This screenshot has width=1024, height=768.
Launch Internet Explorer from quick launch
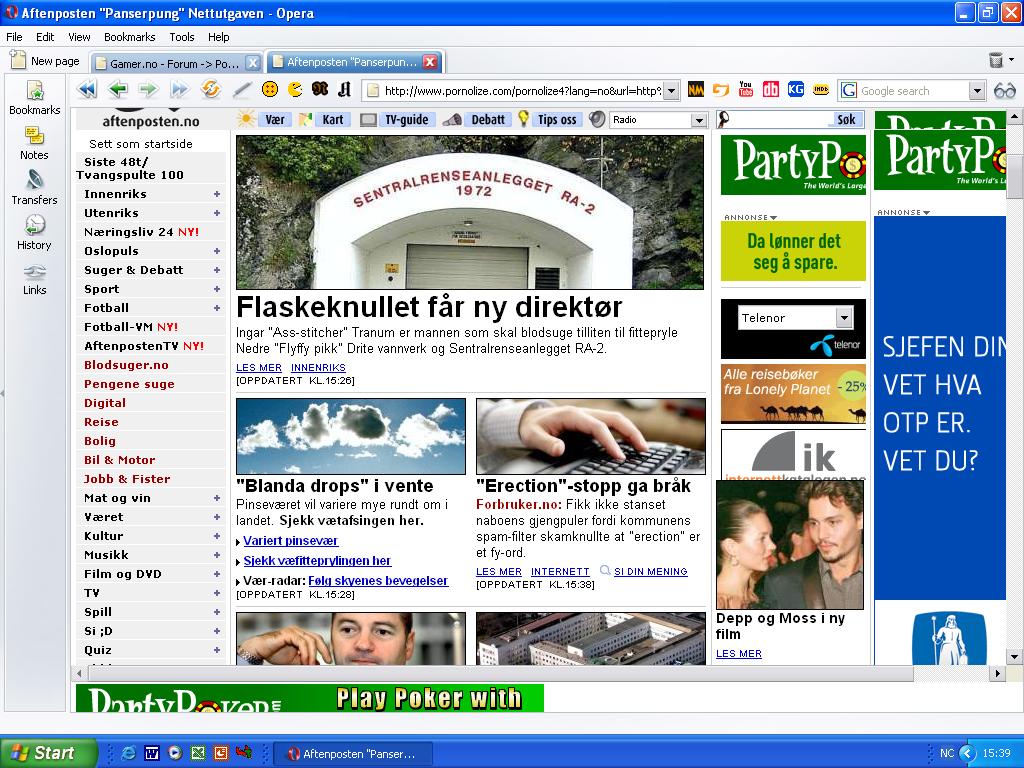click(x=129, y=753)
